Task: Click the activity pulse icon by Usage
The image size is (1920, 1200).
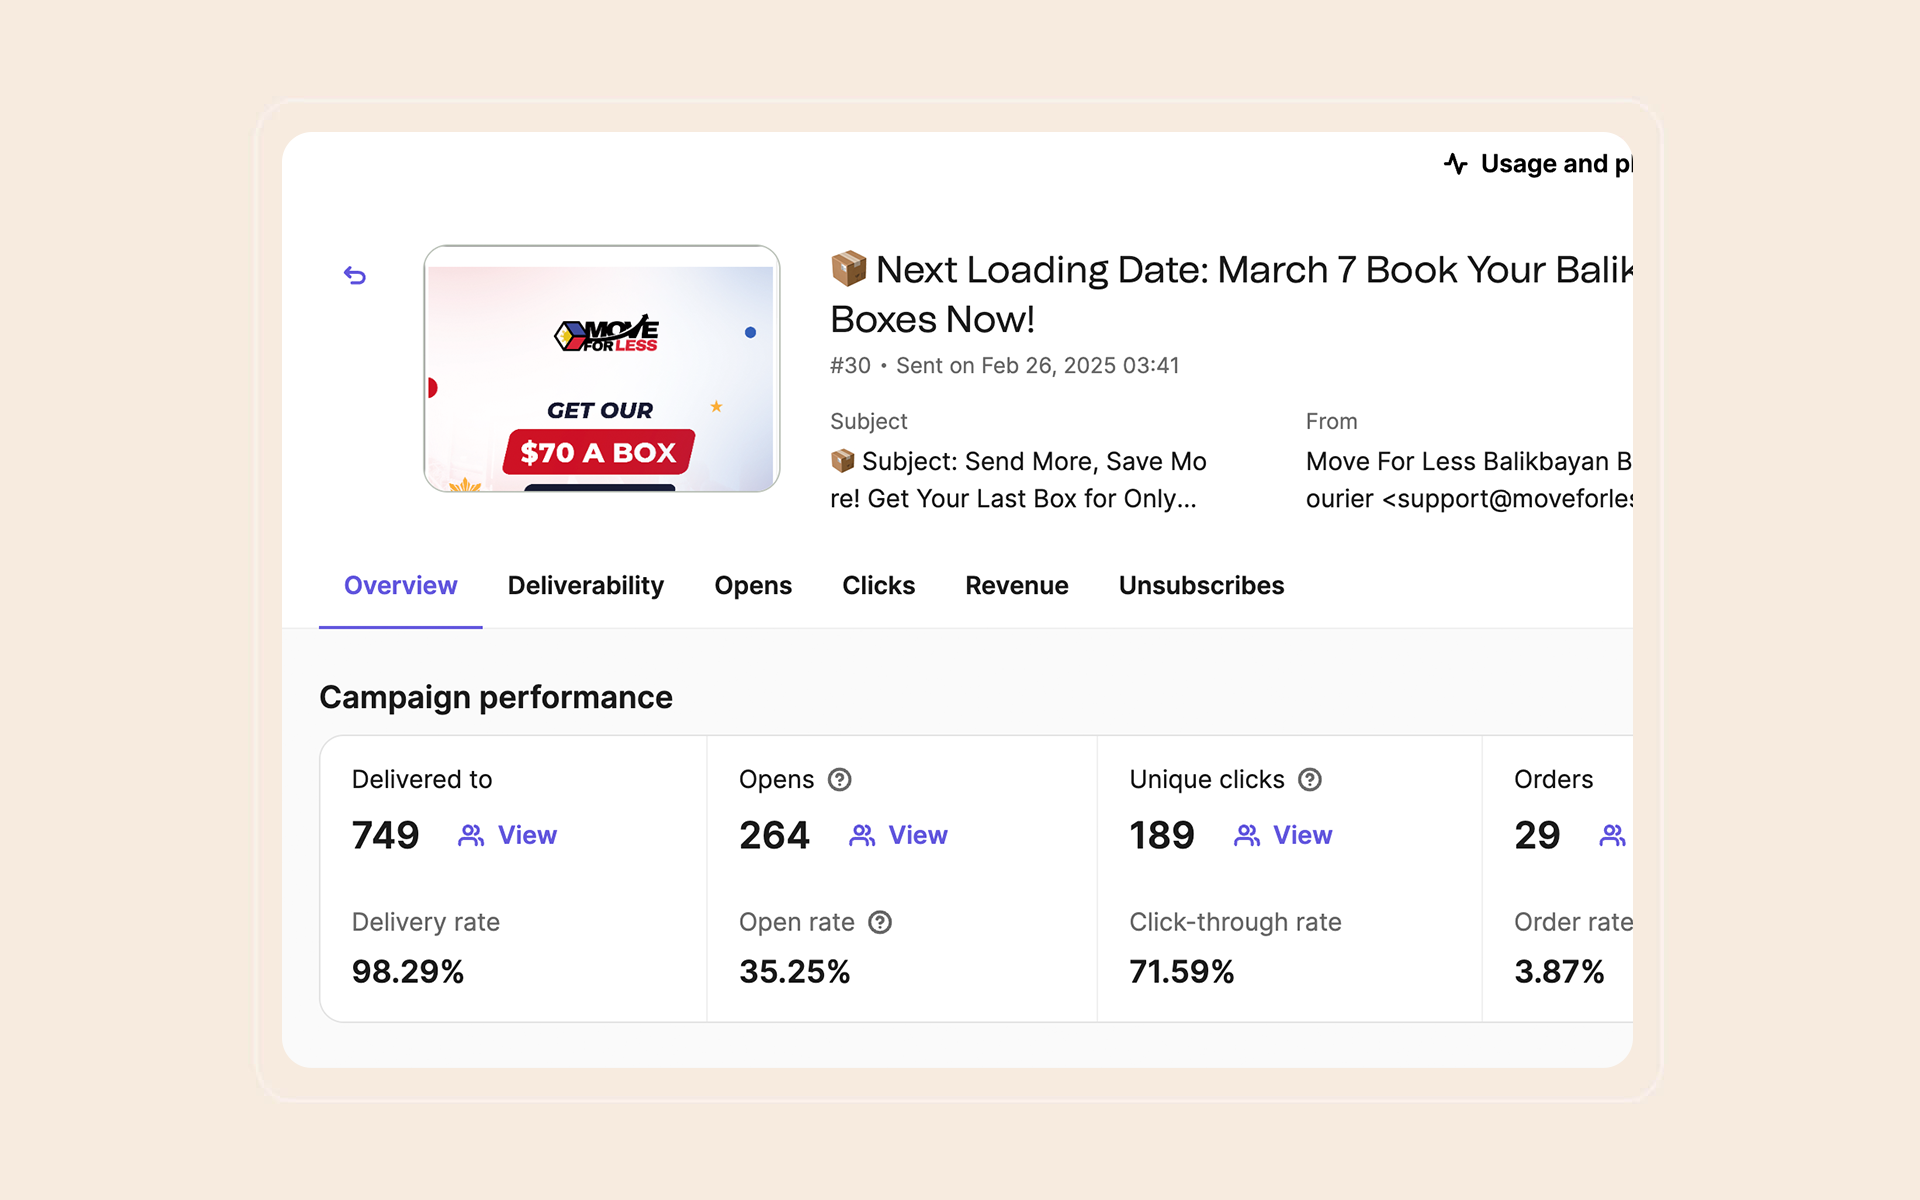Action: (1456, 164)
